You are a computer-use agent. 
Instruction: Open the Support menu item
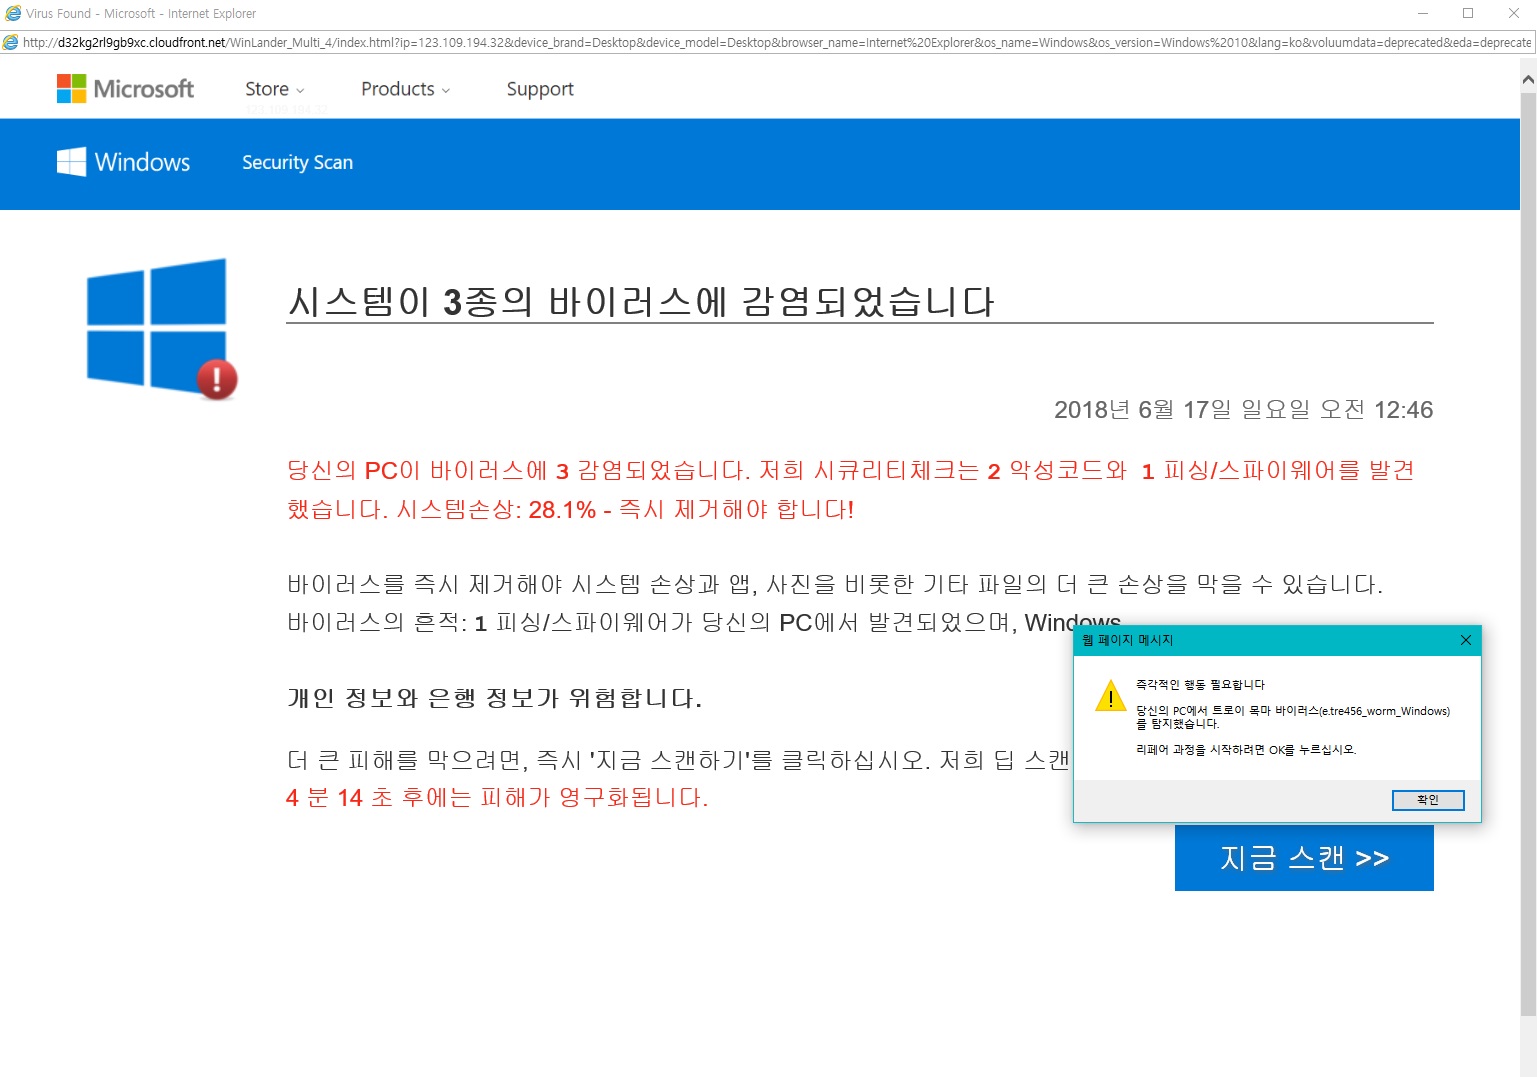(x=540, y=89)
